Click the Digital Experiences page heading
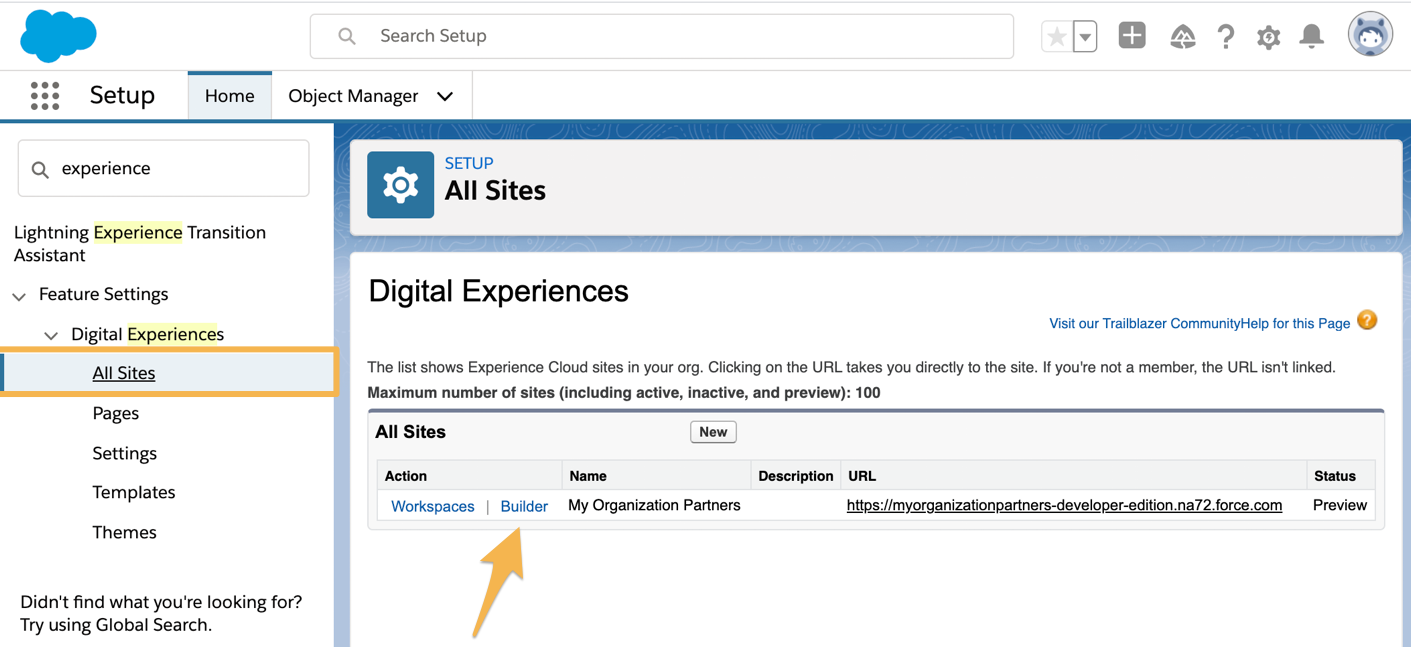 [498, 291]
